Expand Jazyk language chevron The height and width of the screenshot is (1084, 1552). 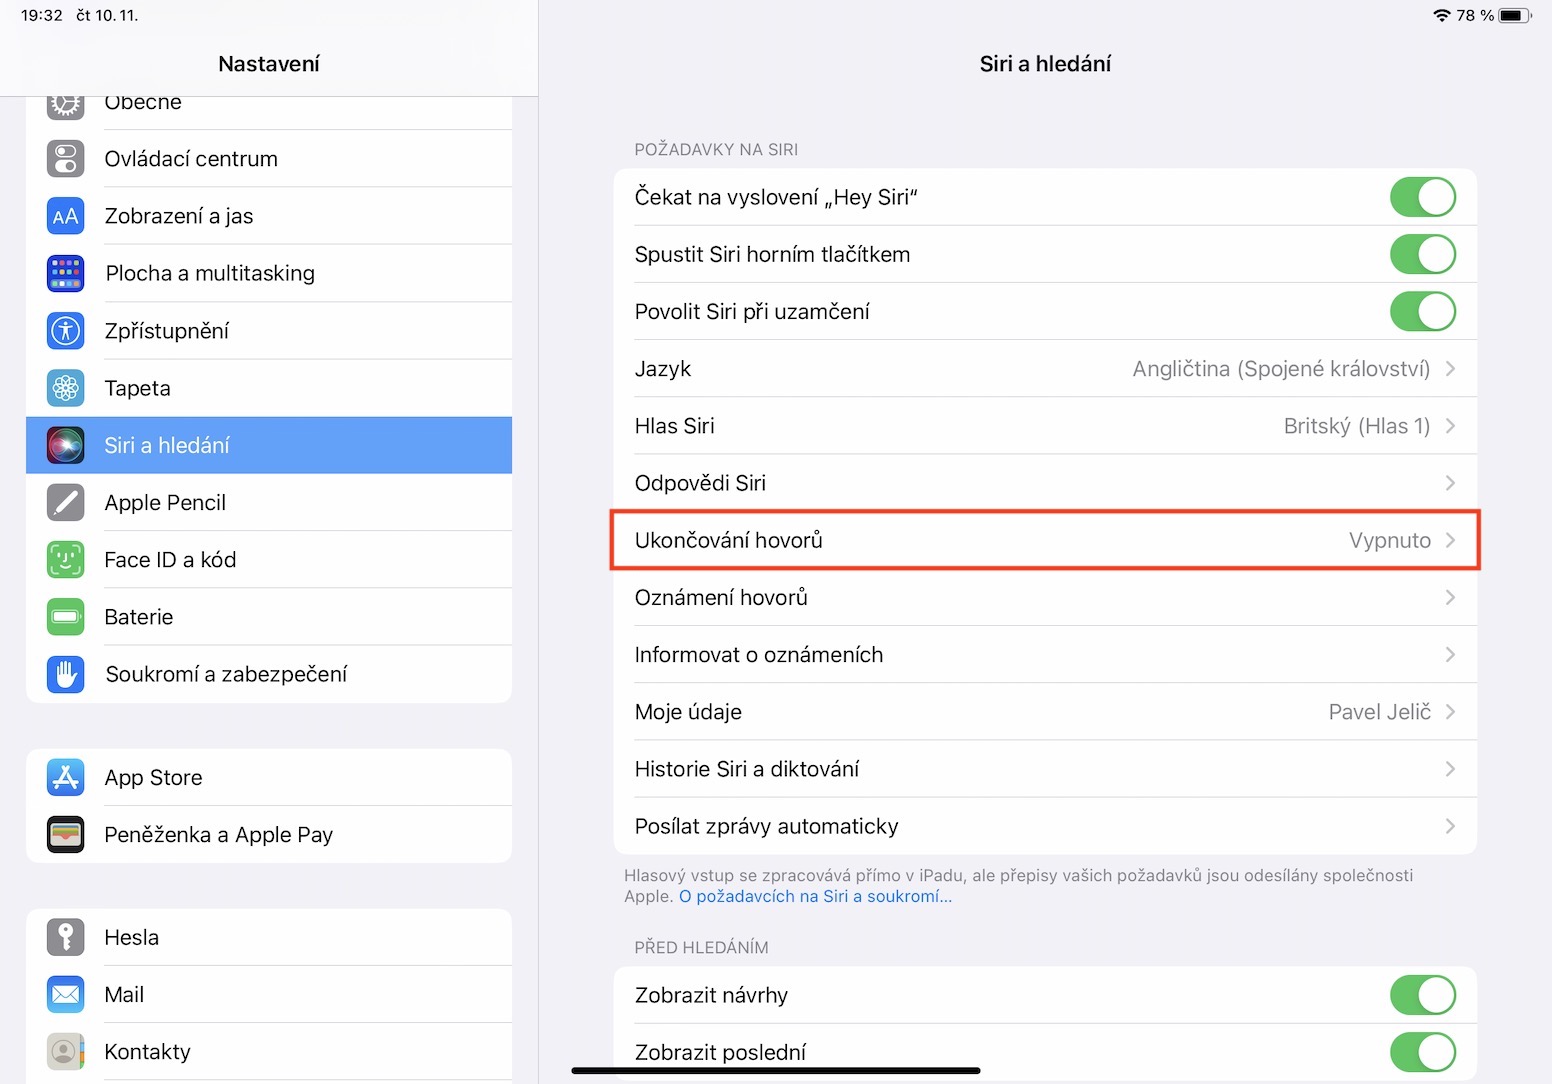pyautogui.click(x=1450, y=369)
